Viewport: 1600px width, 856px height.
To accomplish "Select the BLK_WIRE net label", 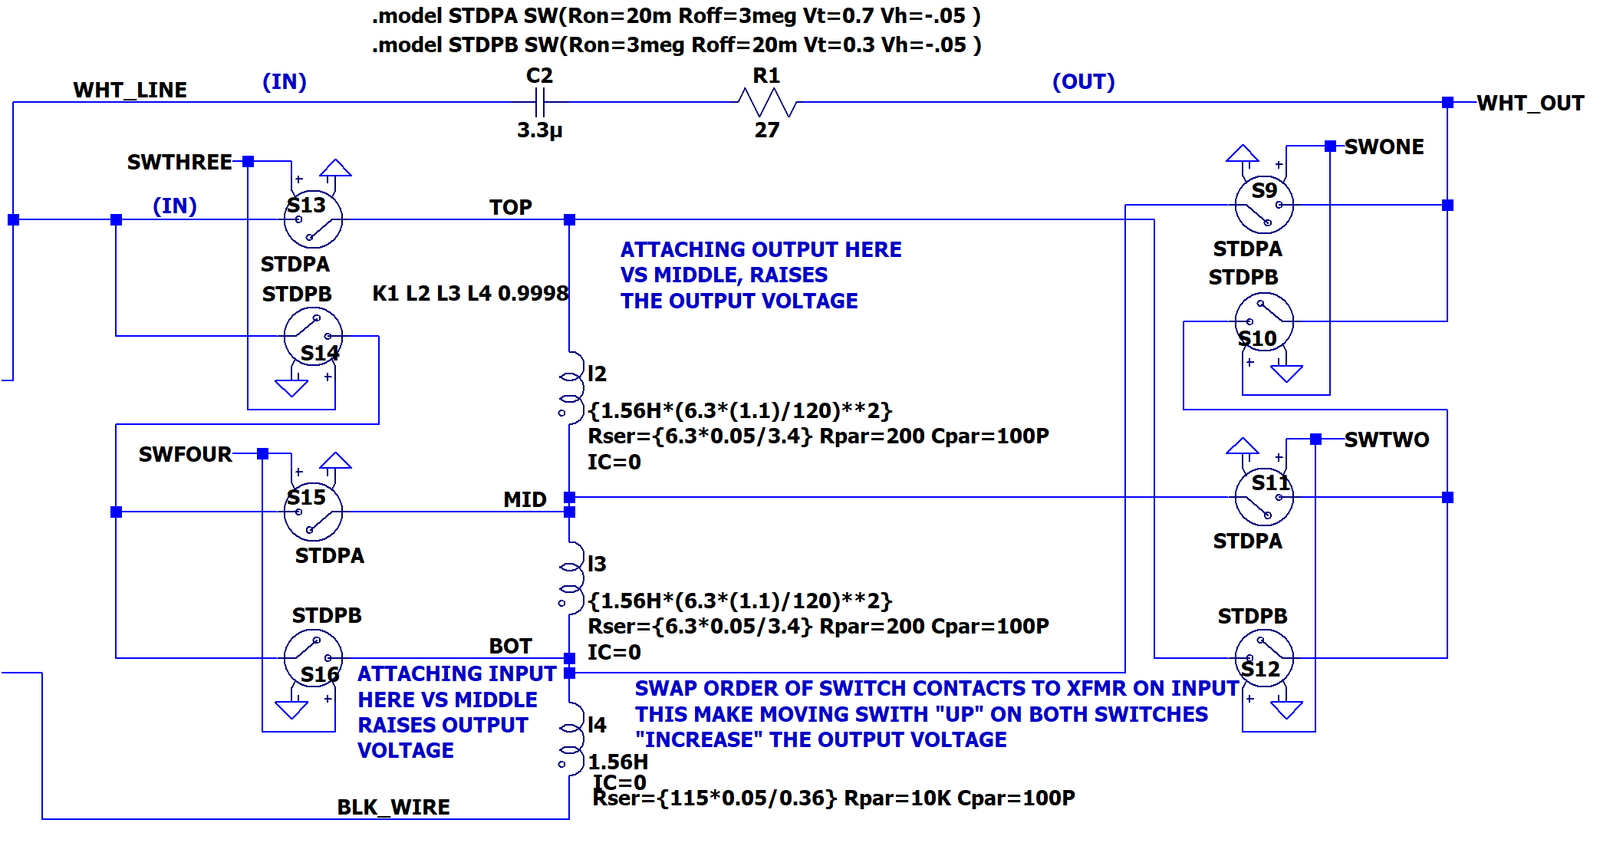I will click(393, 807).
